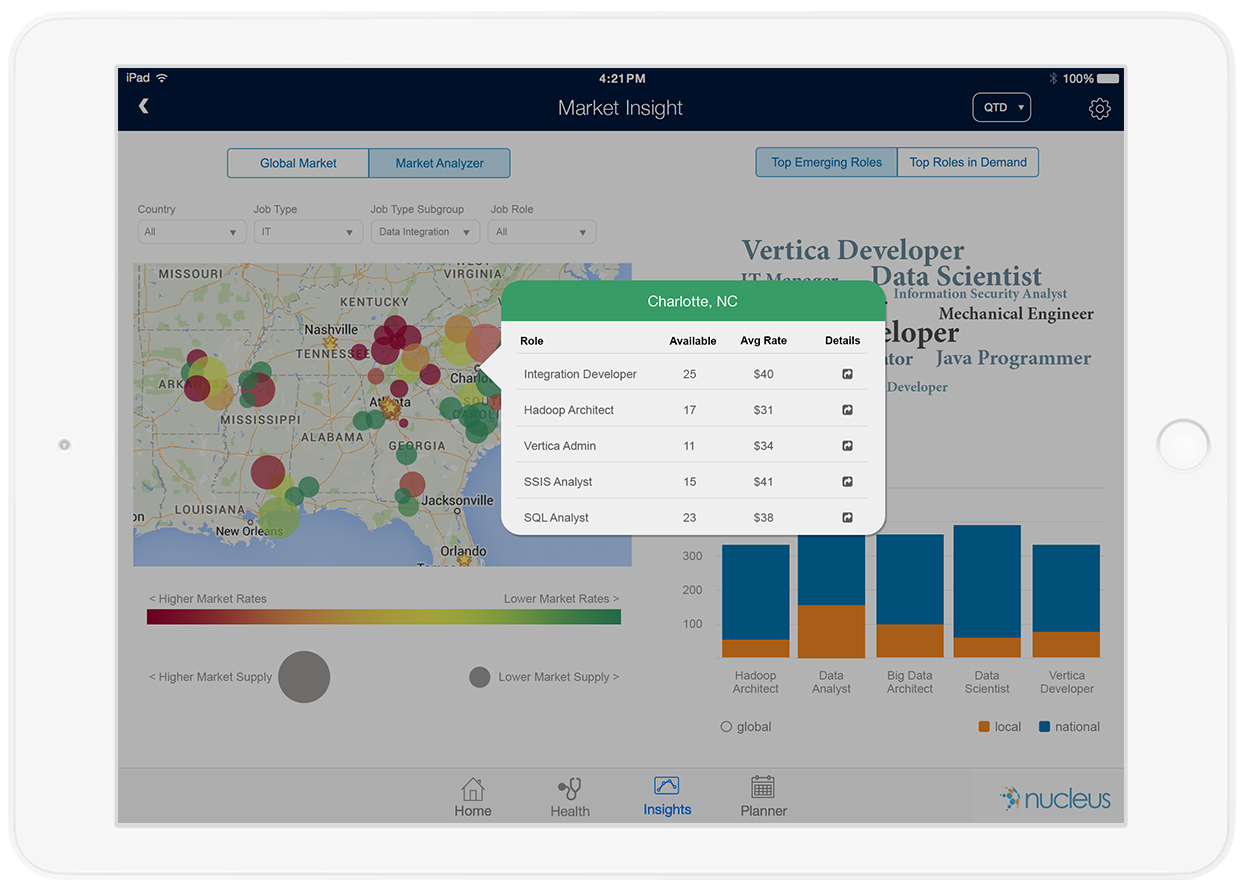This screenshot has height=894, width=1245.
Task: Open settings gear icon
Action: (x=1099, y=109)
